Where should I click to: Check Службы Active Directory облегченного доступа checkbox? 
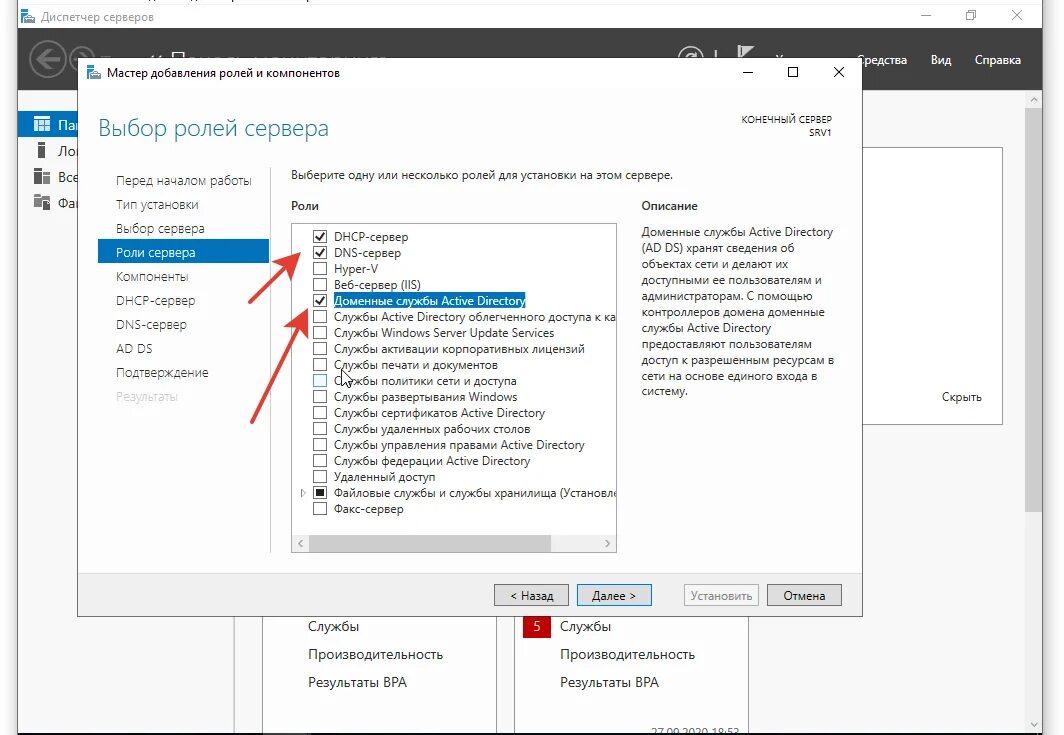coord(320,317)
